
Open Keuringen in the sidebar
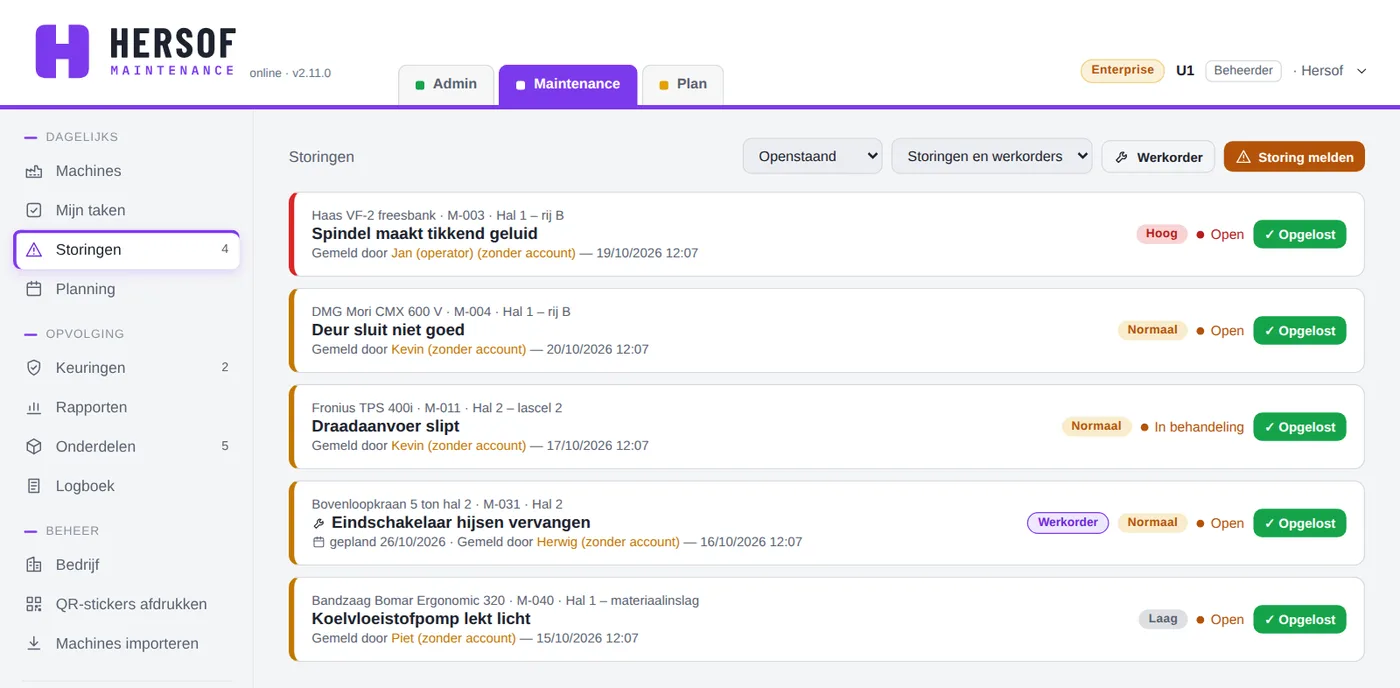pos(127,368)
